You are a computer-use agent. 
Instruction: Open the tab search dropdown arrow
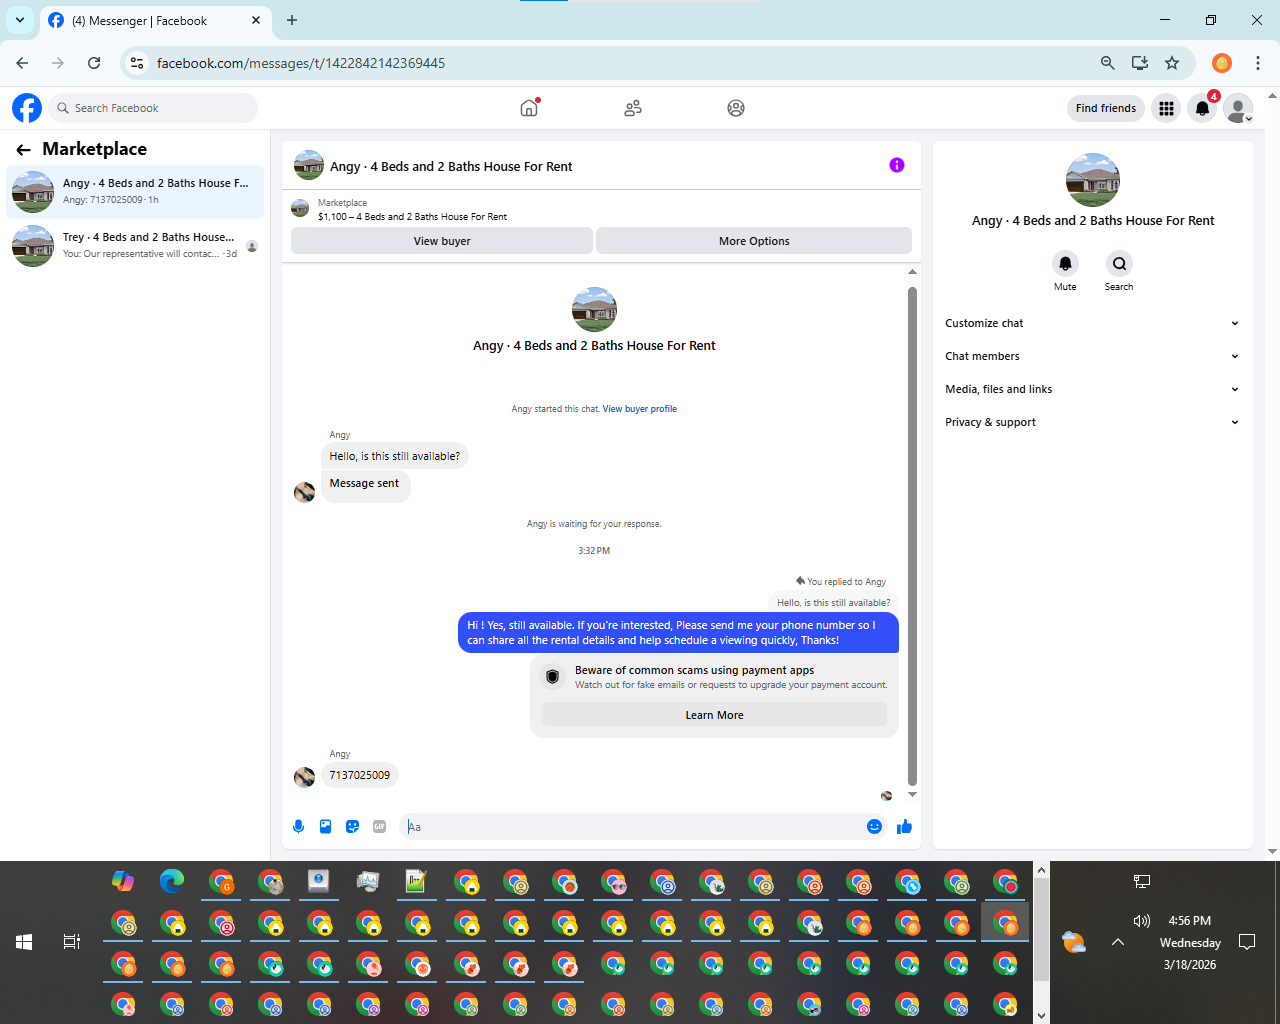[x=20, y=20]
